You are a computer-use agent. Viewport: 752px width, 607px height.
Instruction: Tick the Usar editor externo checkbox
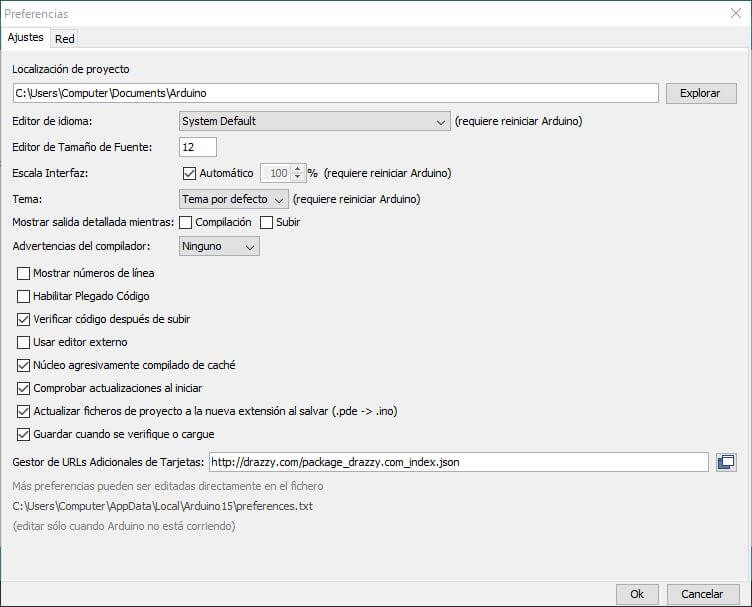tap(24, 342)
